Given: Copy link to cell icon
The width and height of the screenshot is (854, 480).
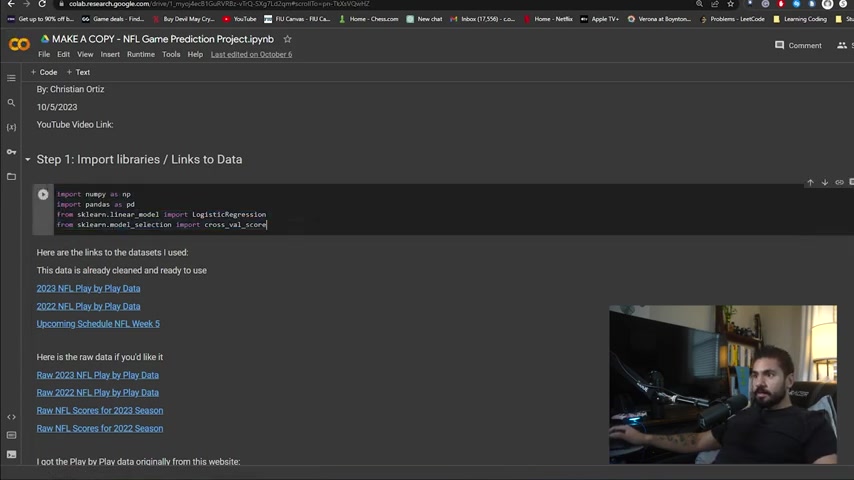Looking at the screenshot, I should point(839,183).
